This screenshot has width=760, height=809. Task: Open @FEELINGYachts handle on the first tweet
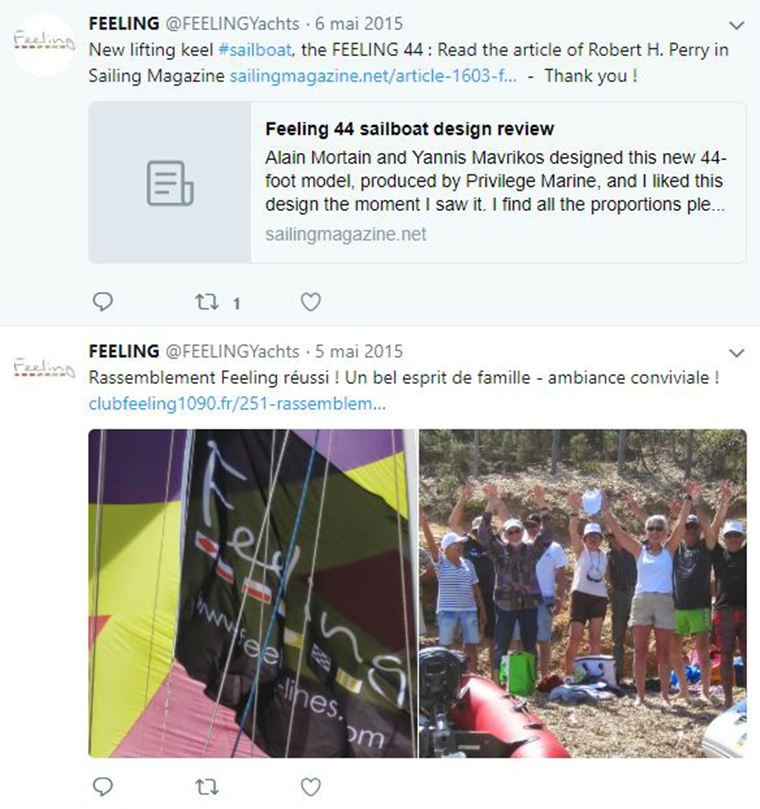231,23
